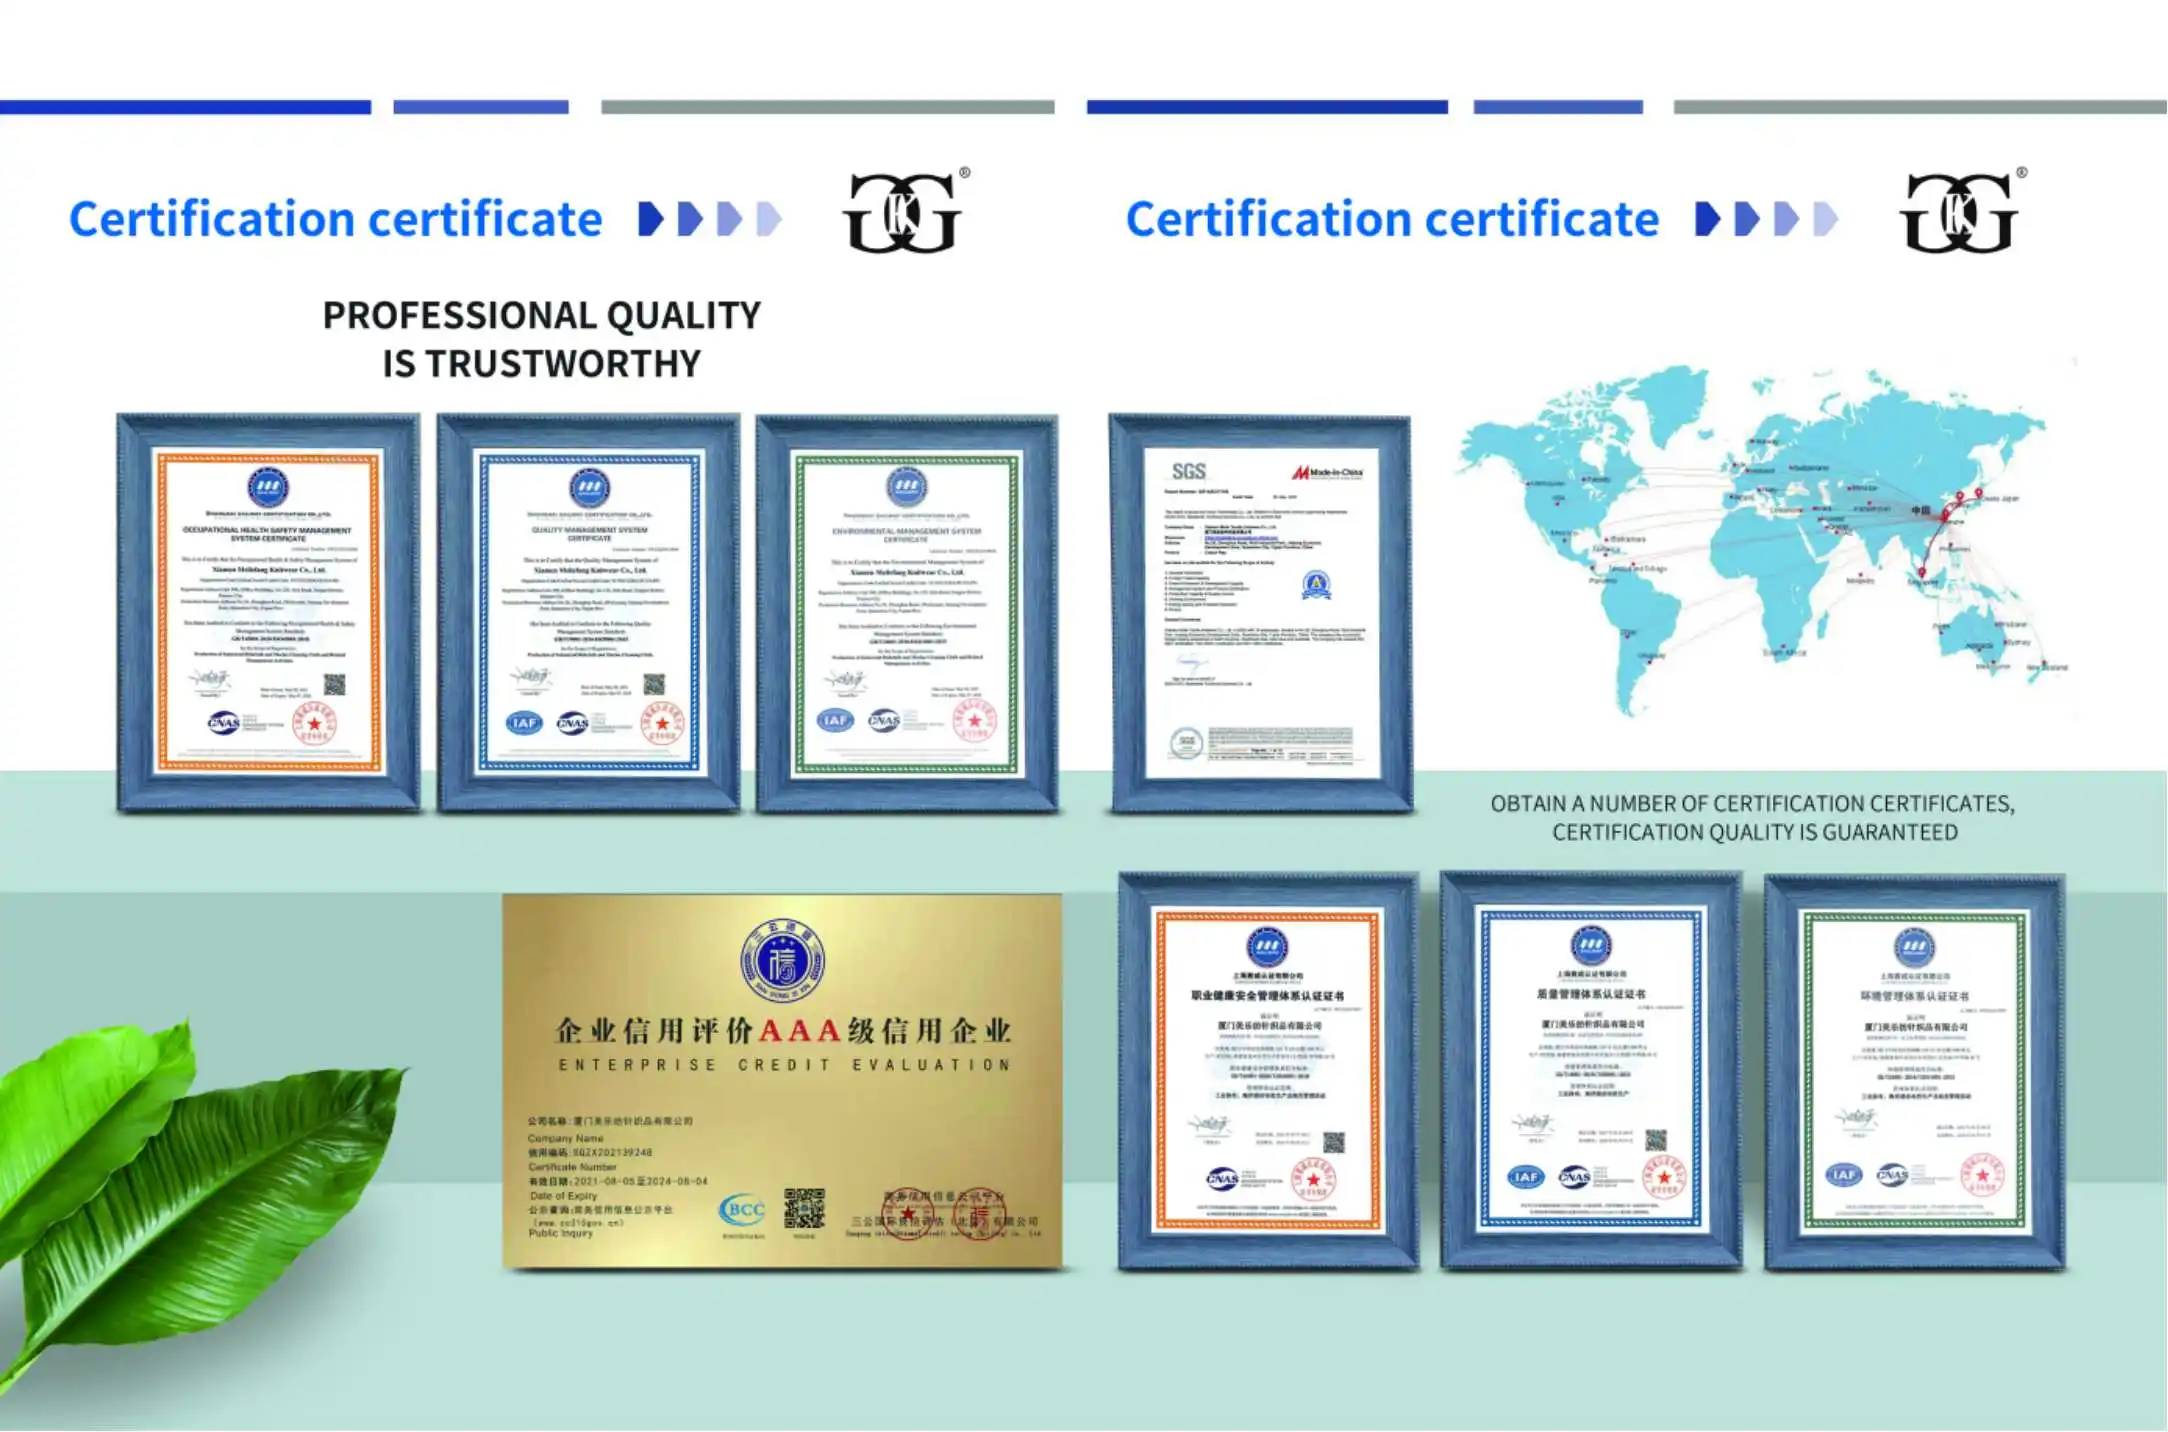Click the left Certification certificate heading
The height and width of the screenshot is (1432, 2168).
coord(335,219)
